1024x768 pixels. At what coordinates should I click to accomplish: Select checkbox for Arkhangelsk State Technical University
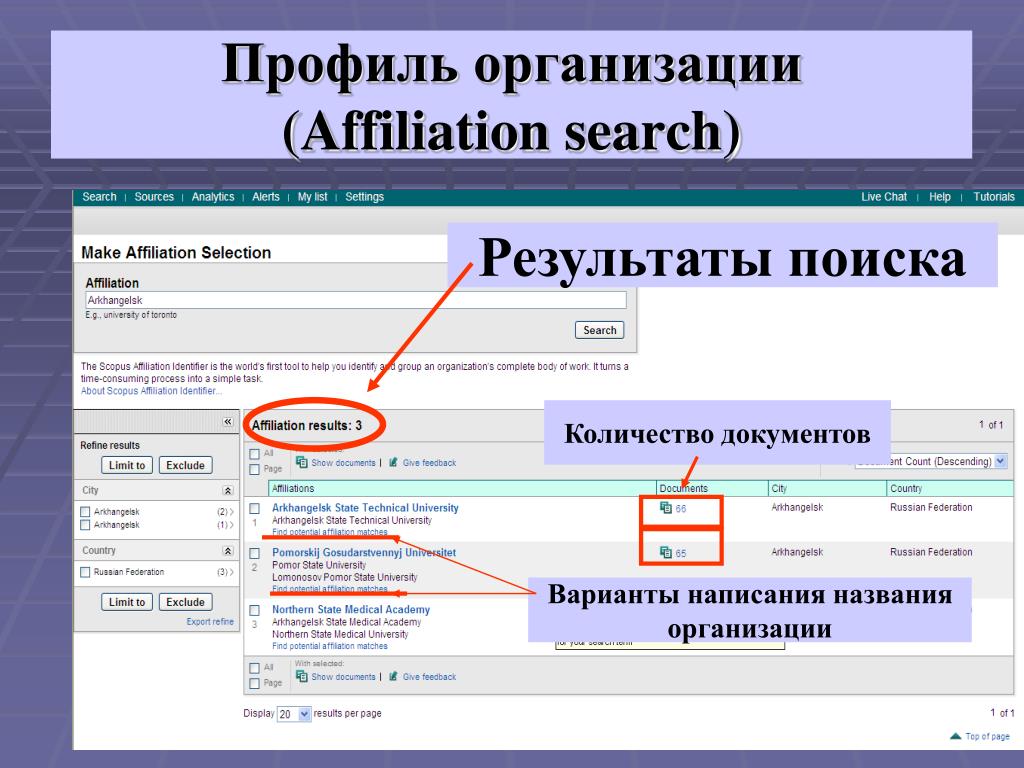255,508
